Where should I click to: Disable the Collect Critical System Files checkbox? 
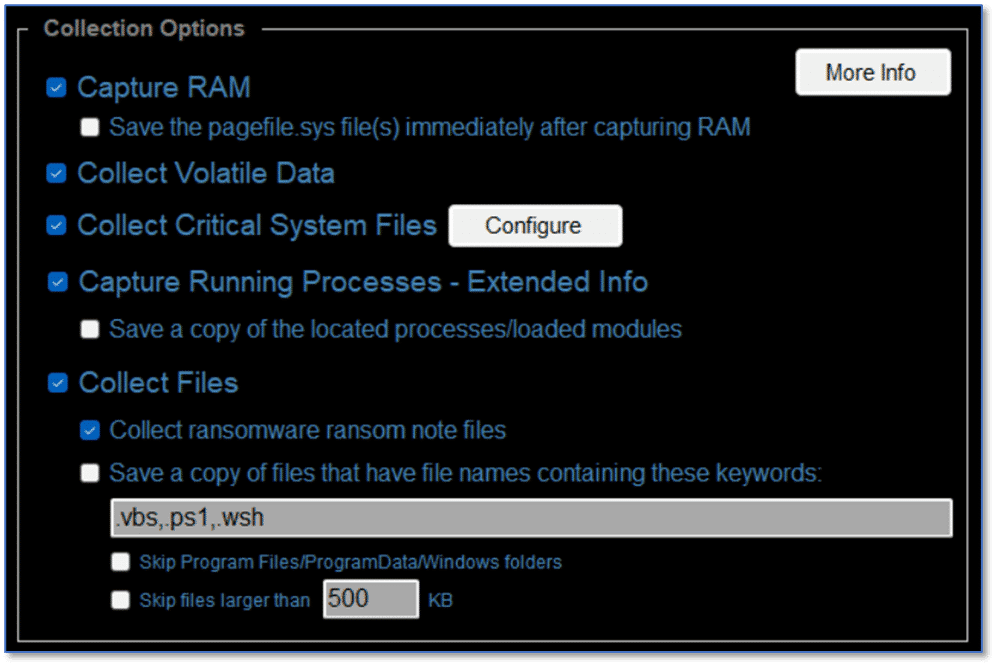[x=57, y=225]
